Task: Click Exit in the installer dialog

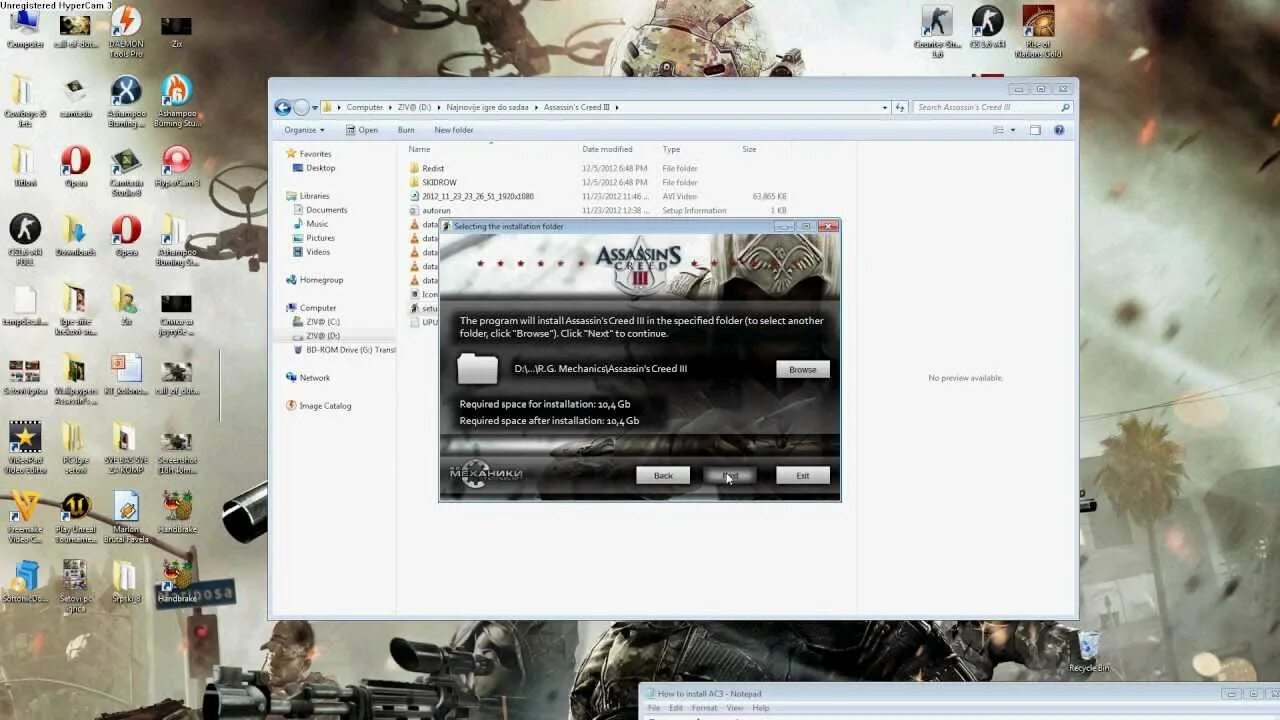Action: tap(803, 475)
